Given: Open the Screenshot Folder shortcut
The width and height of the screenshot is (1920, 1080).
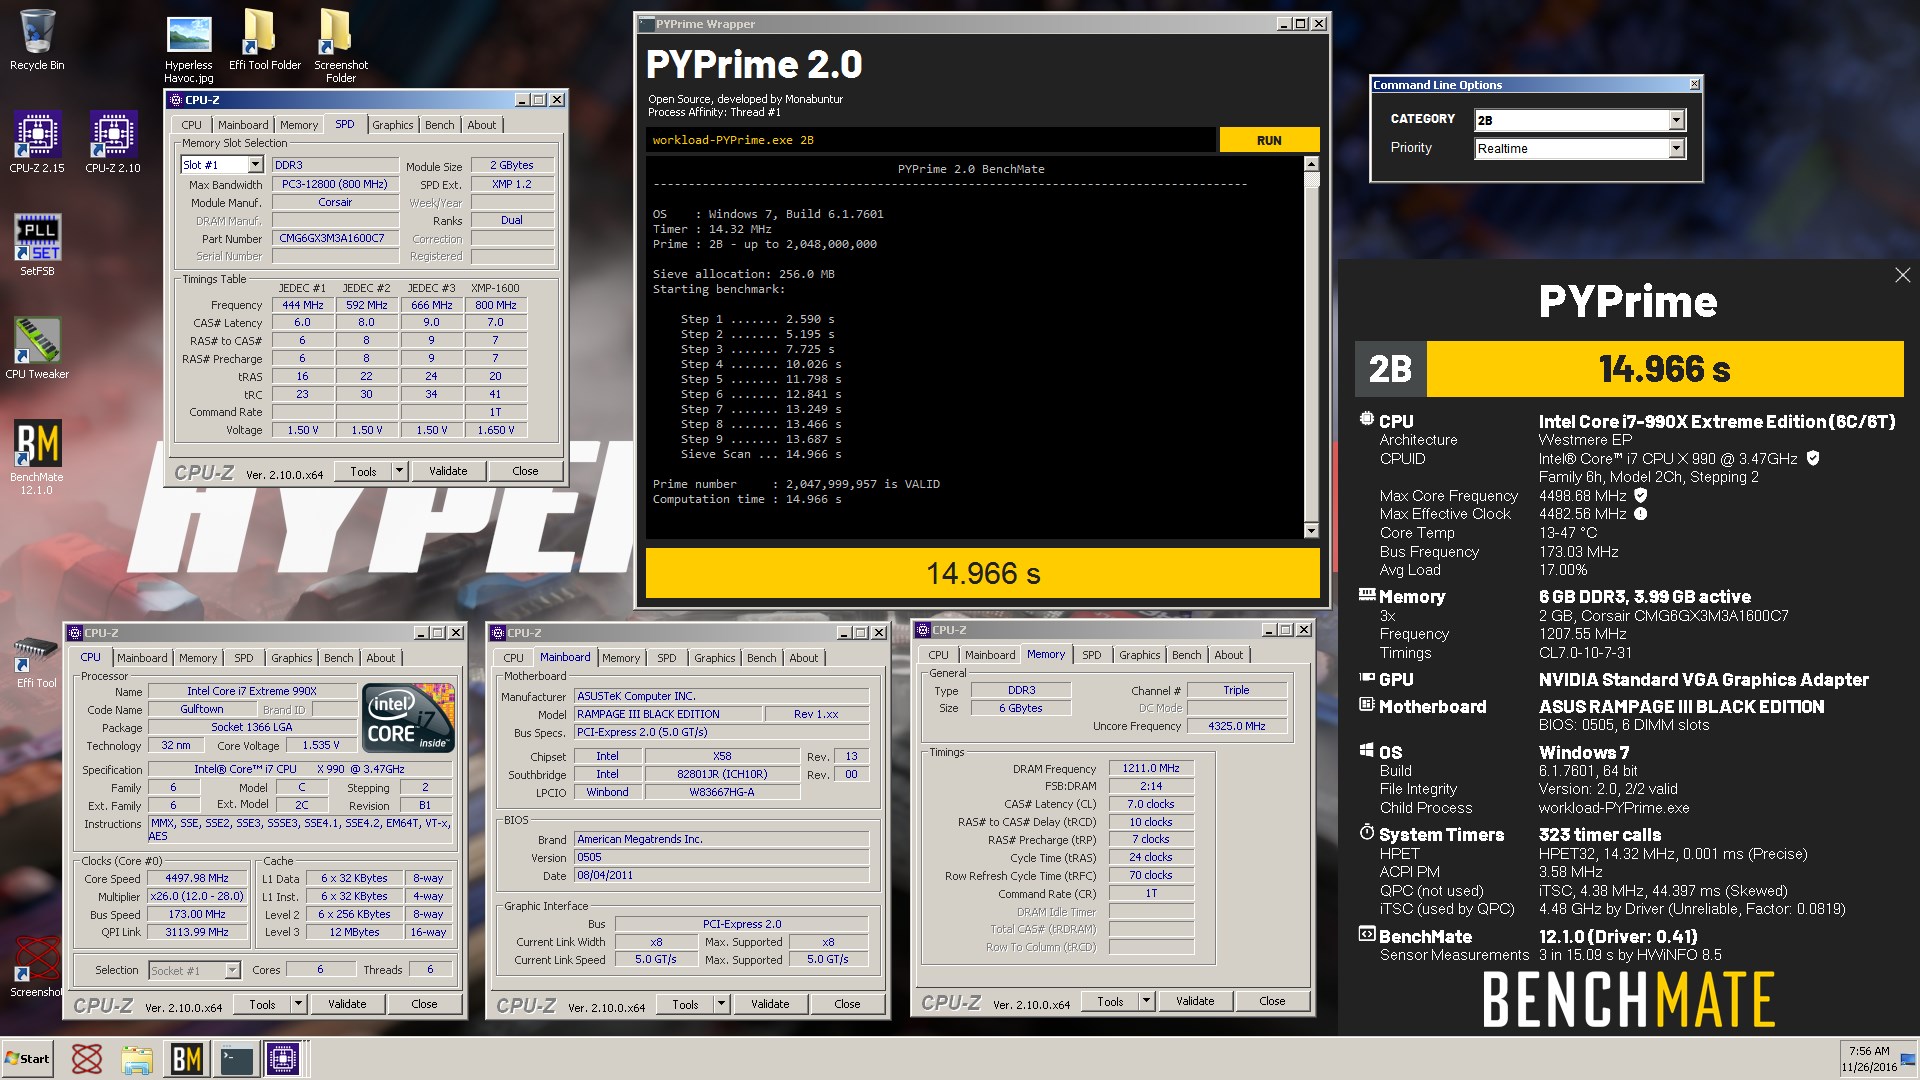Looking at the screenshot, I should 340,46.
